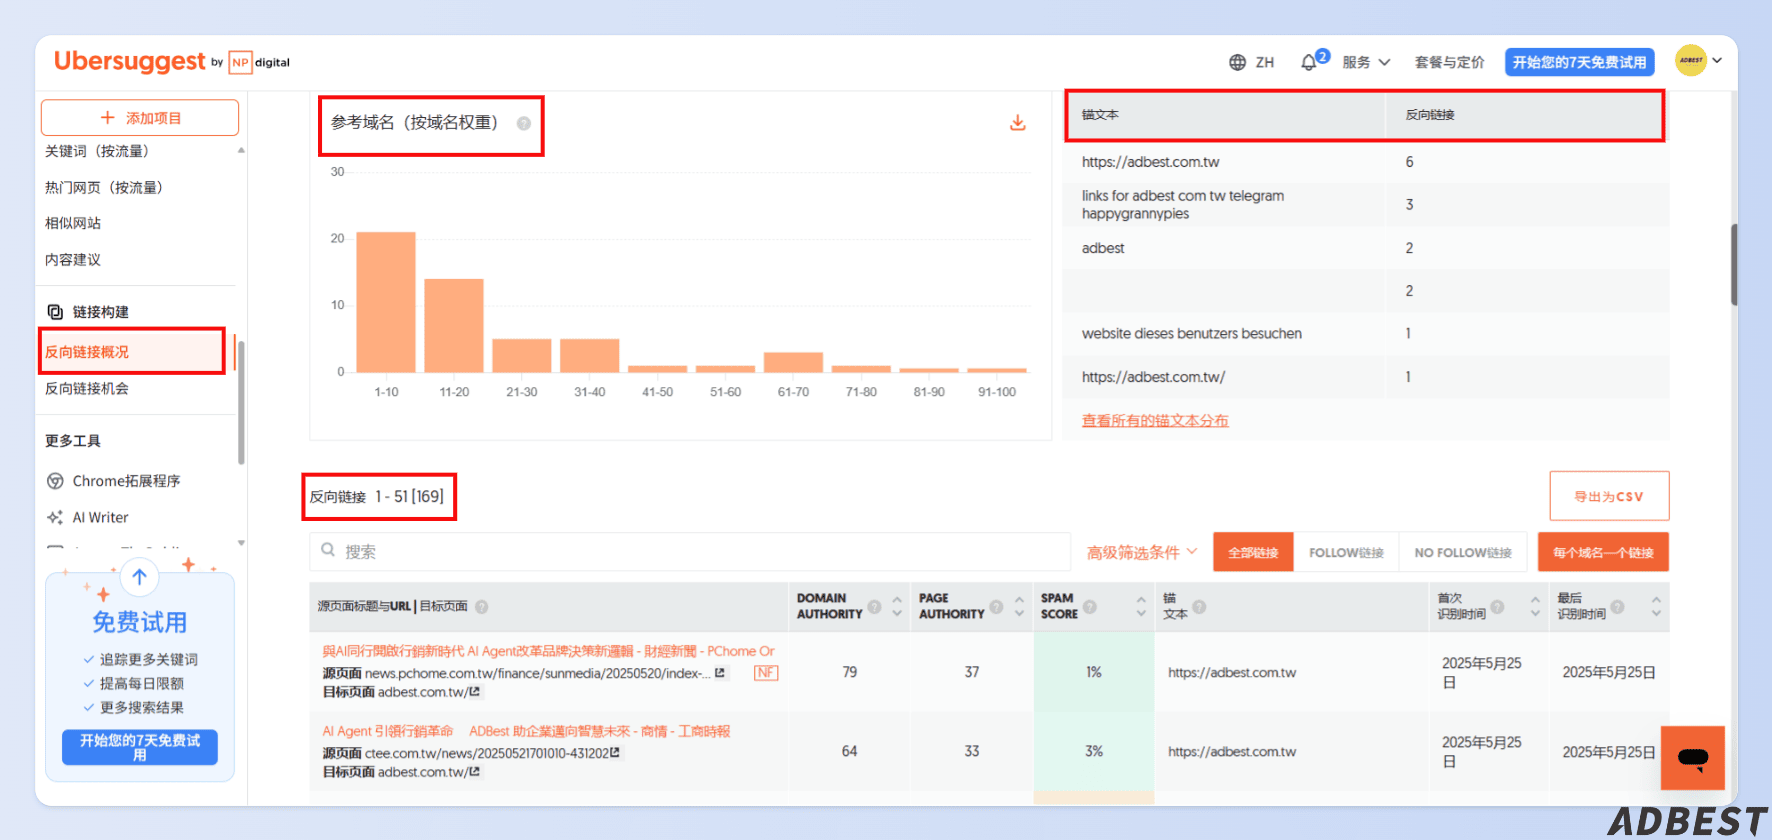Open the PChome article title link
Screen dimensions: 1772x840
coord(548,651)
